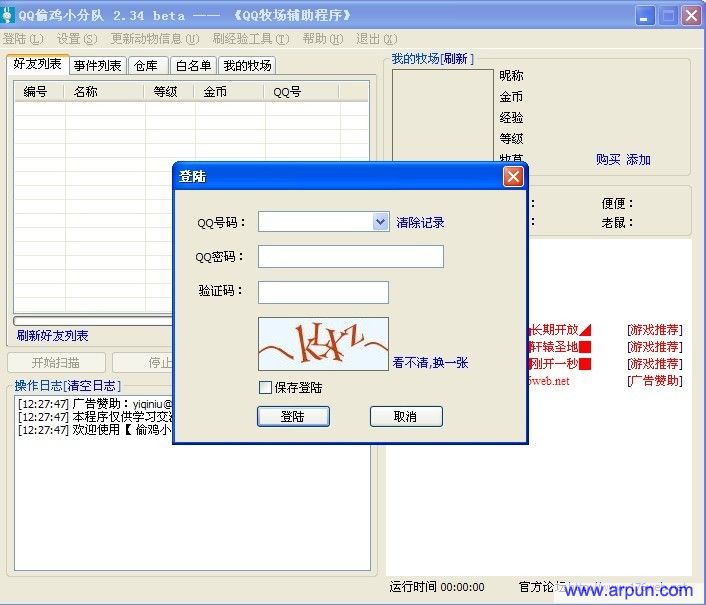706x605 pixels.
Task: Click 清空日志 link in 操作日志
Action: coord(91,386)
